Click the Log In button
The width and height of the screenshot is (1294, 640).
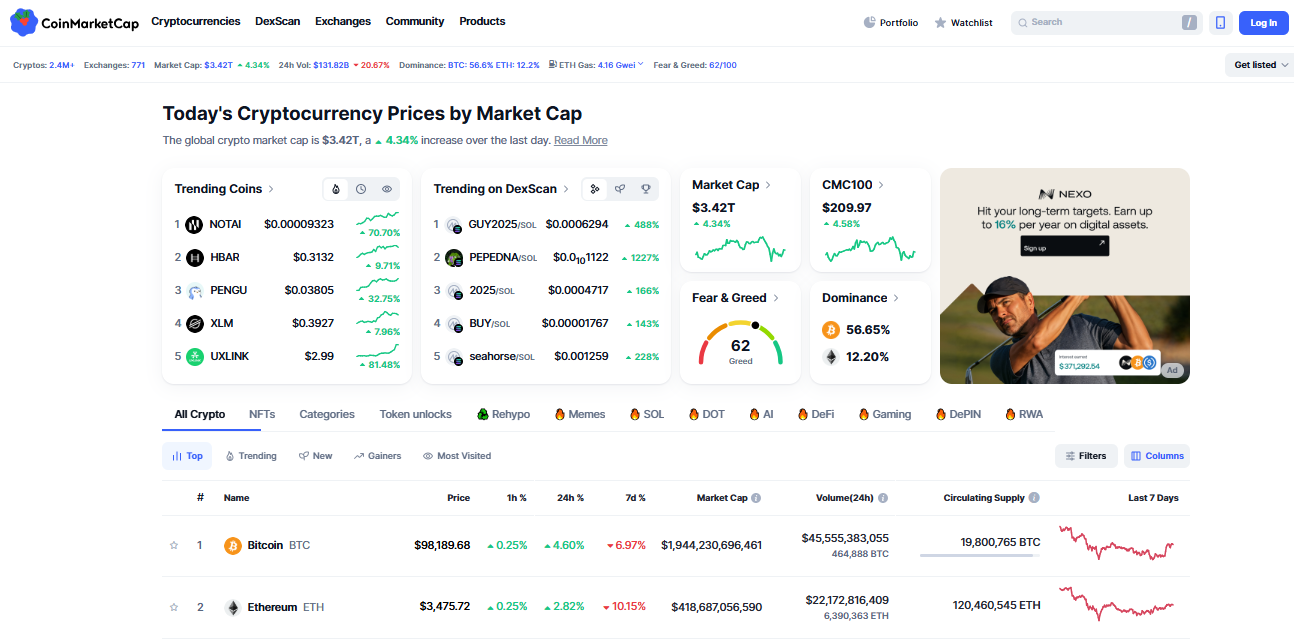tap(1263, 23)
